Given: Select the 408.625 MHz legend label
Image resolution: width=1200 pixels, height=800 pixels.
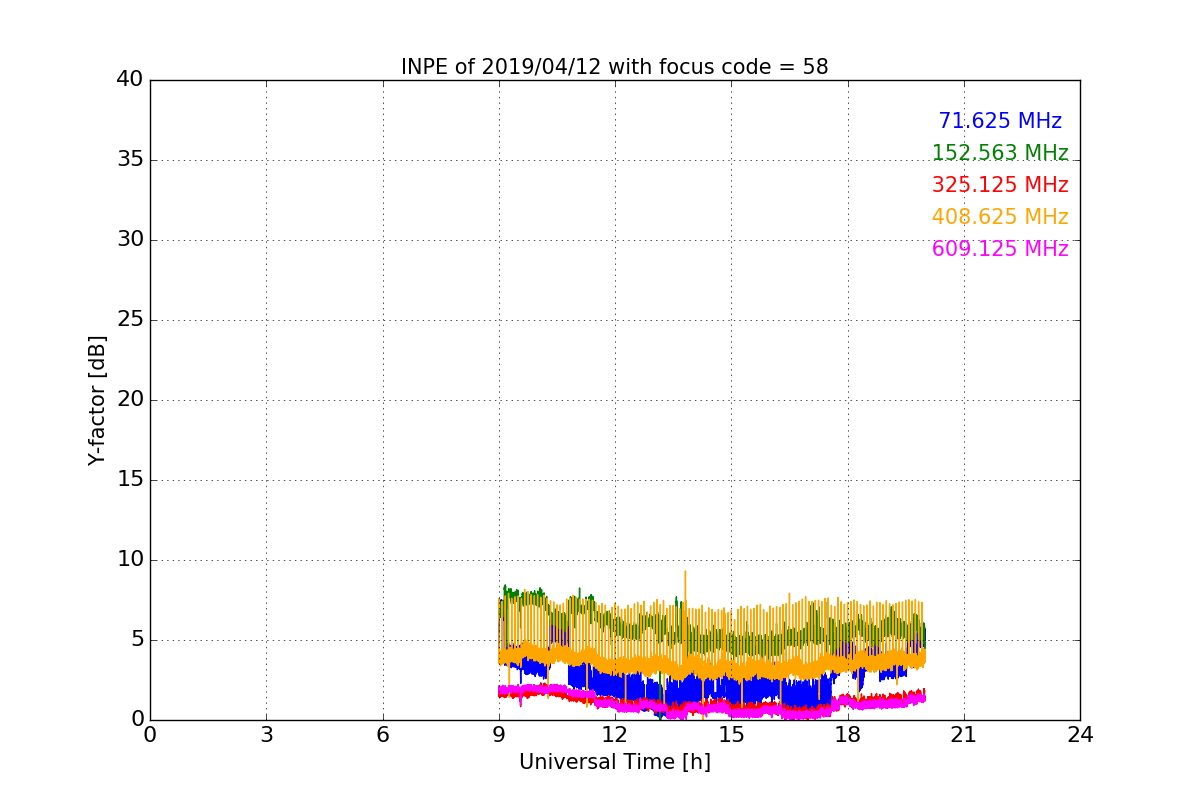Looking at the screenshot, I should pyautogui.click(x=1000, y=217).
